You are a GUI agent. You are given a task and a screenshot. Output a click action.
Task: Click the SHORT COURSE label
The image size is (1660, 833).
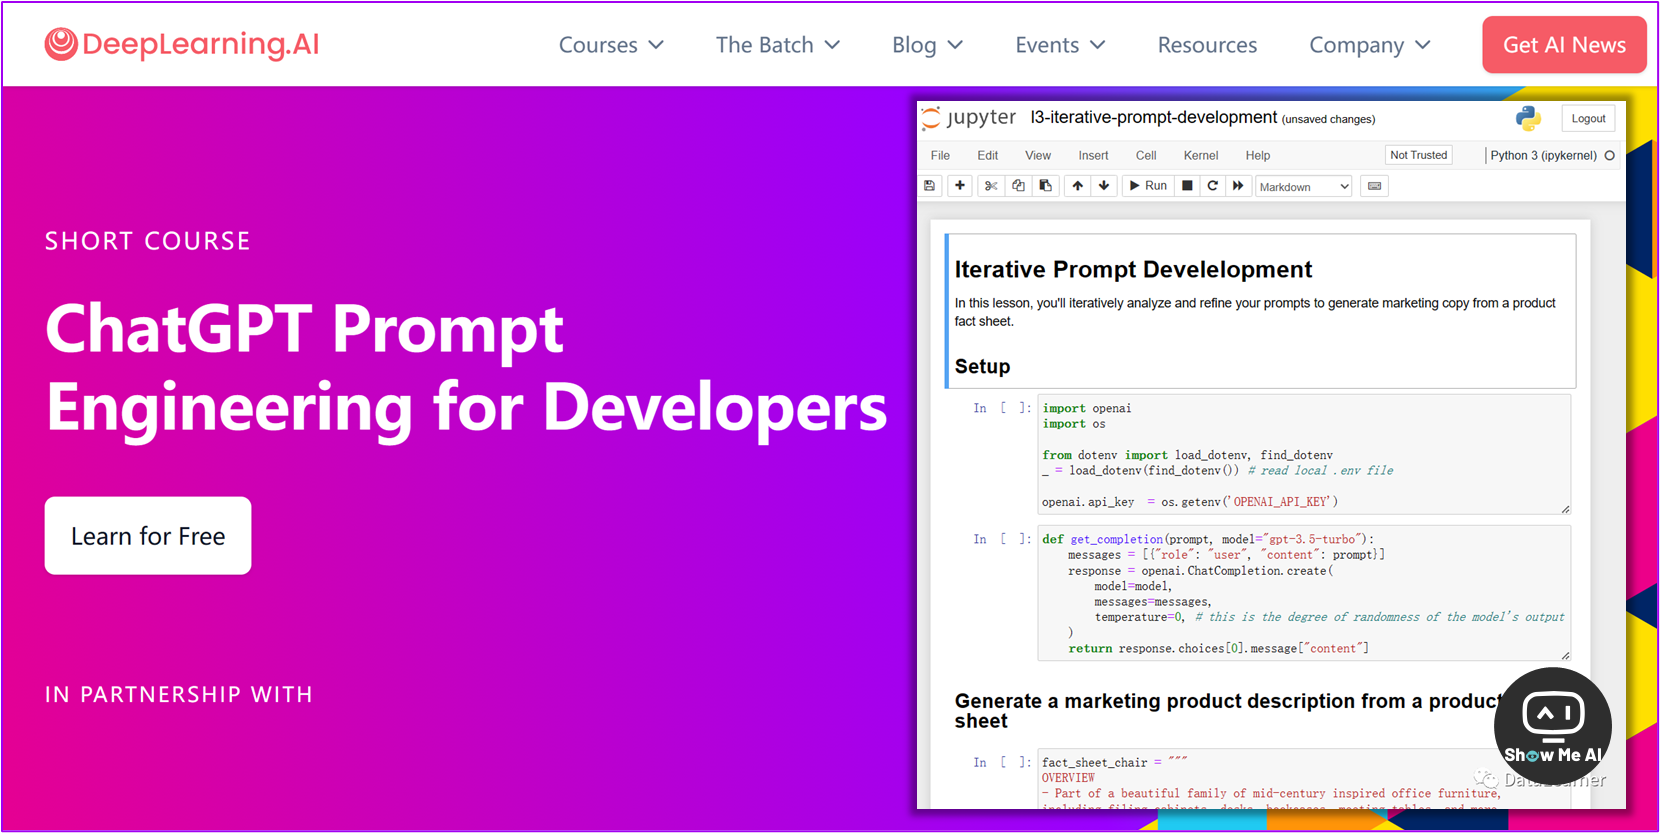click(148, 241)
